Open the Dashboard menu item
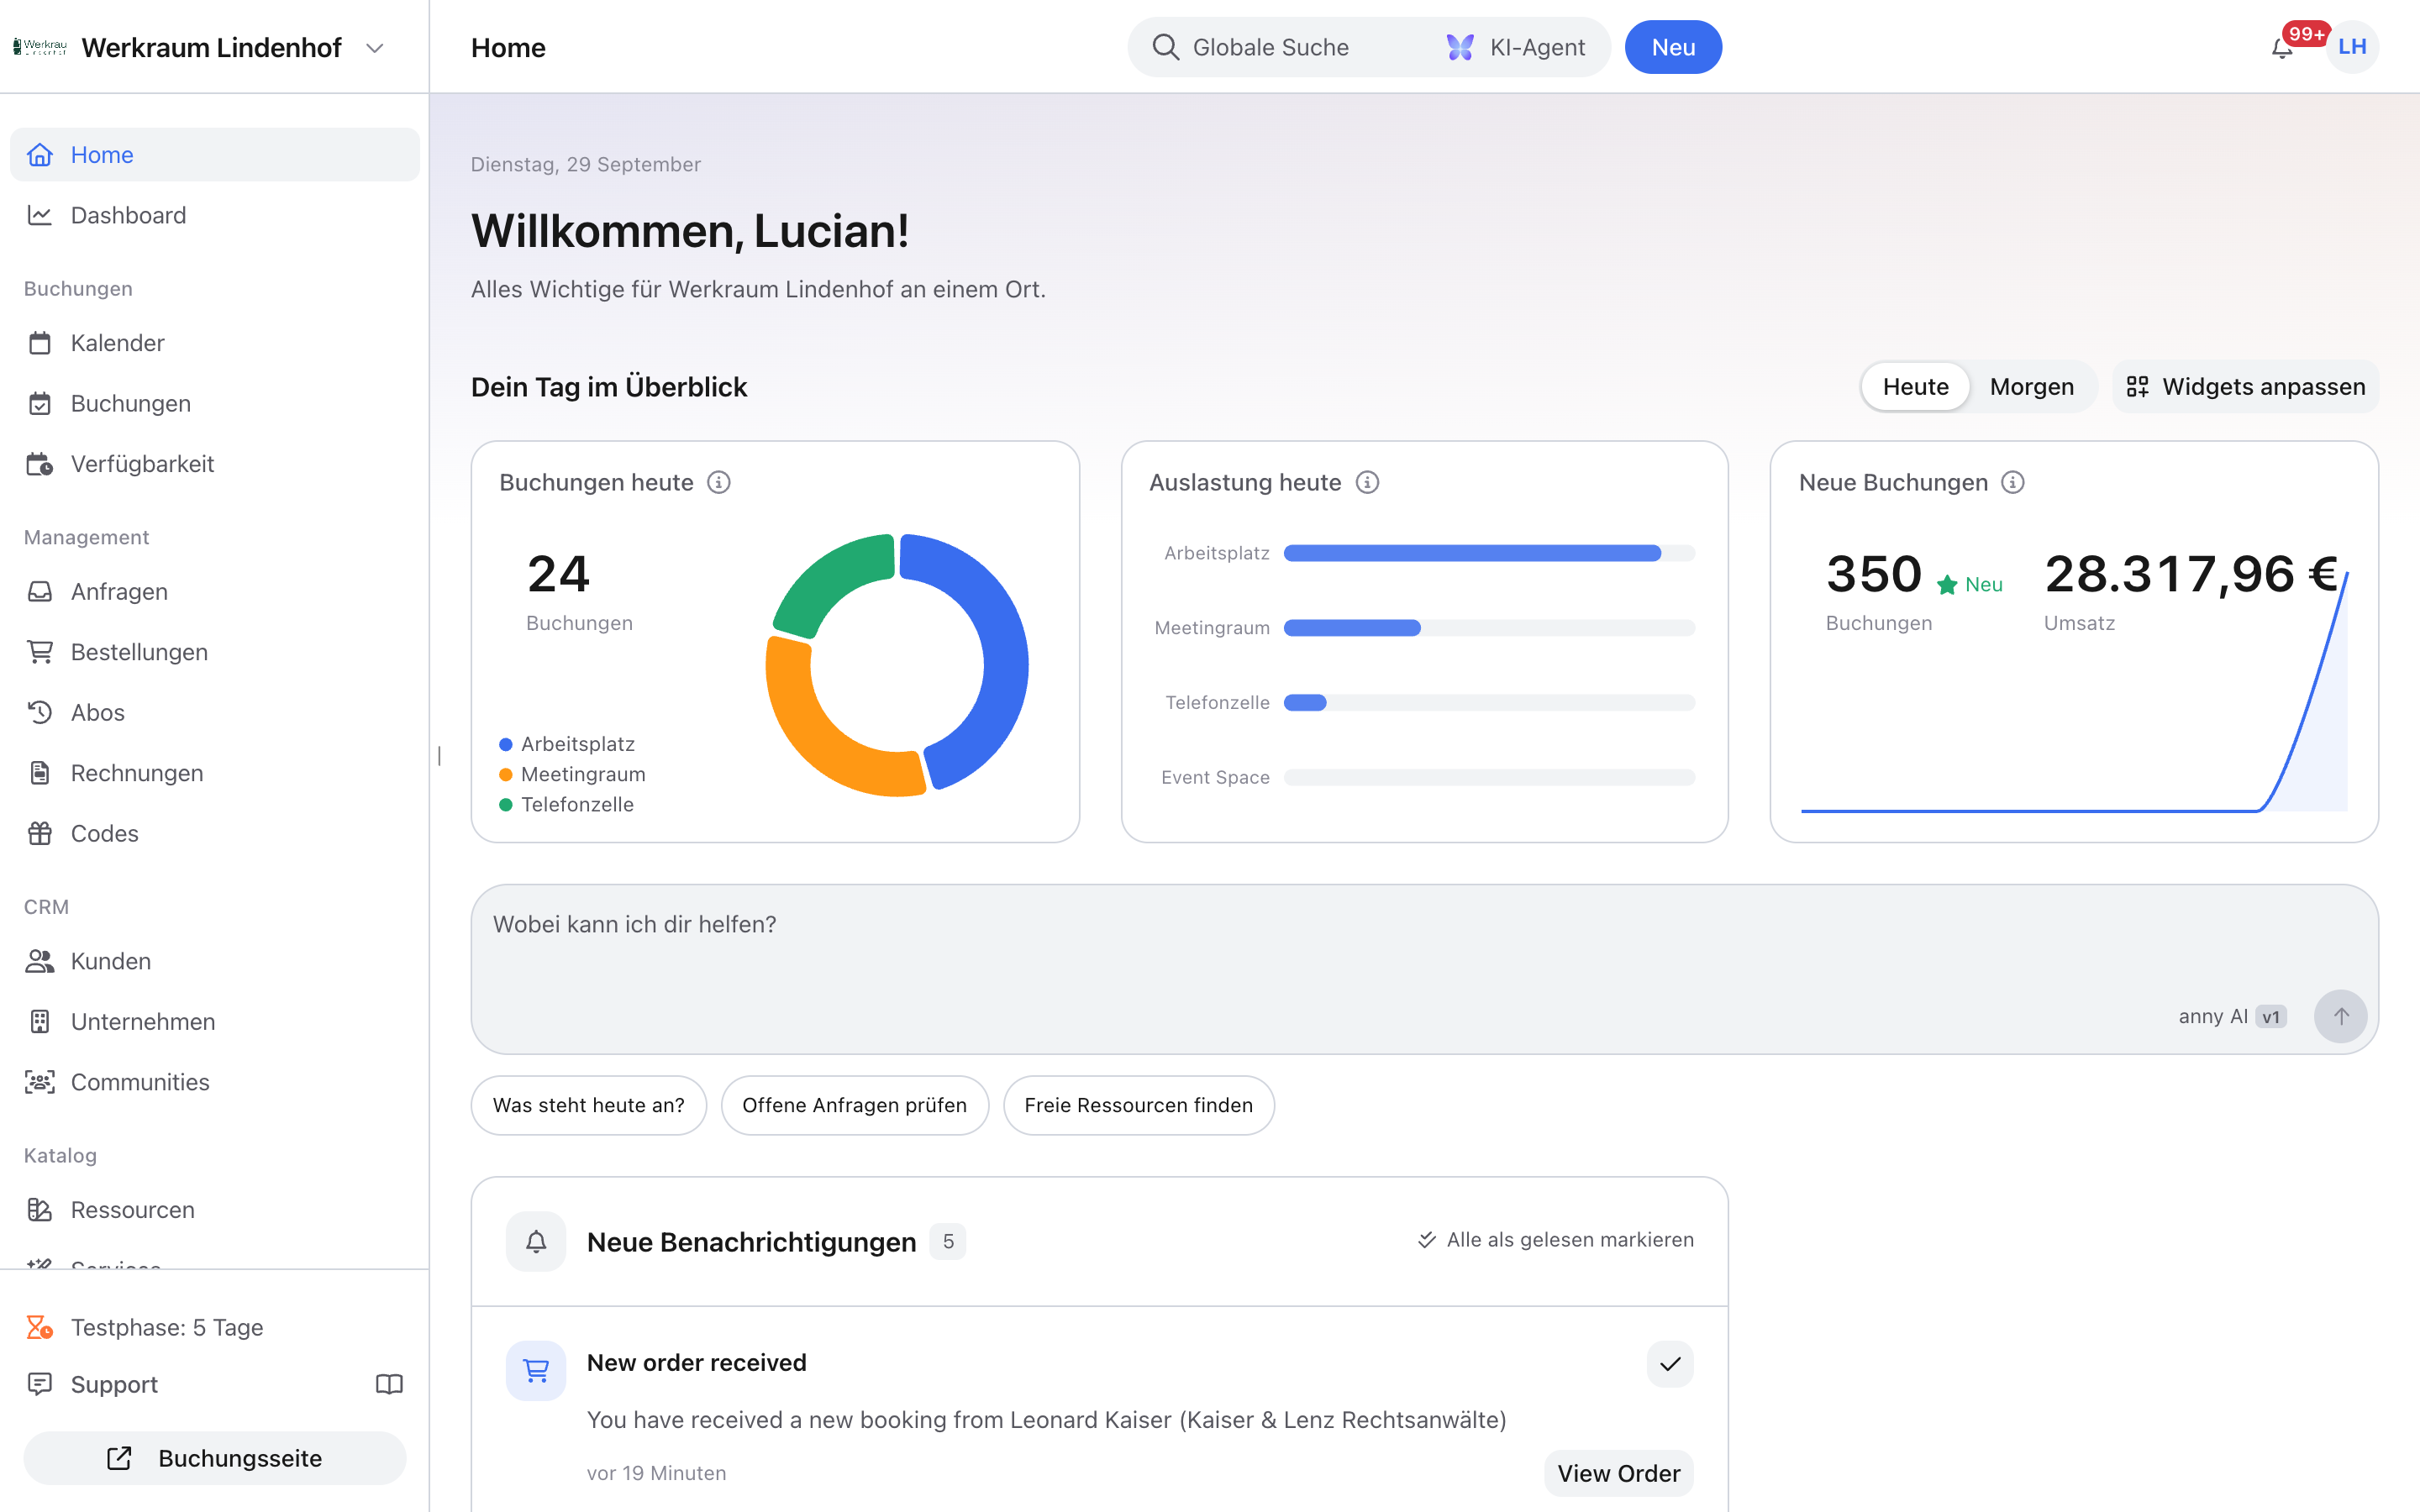 point(214,215)
